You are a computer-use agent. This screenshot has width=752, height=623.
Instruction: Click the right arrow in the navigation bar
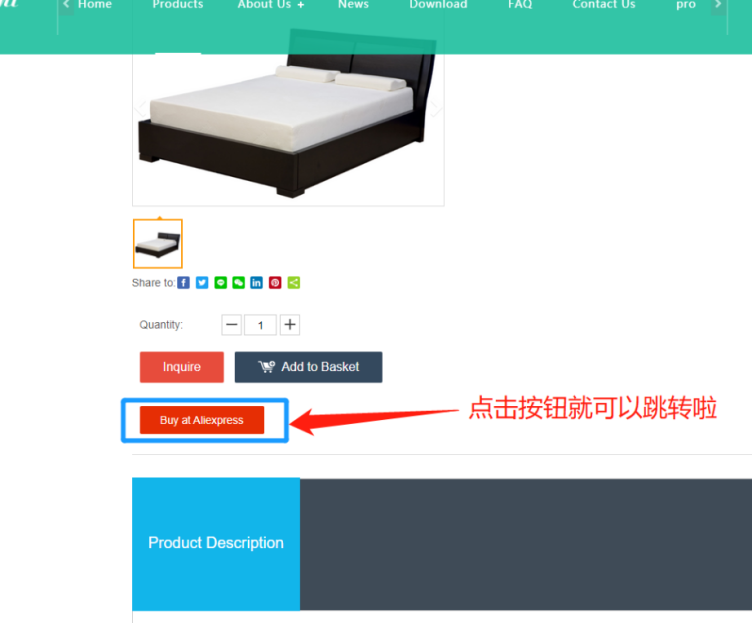click(x=717, y=5)
